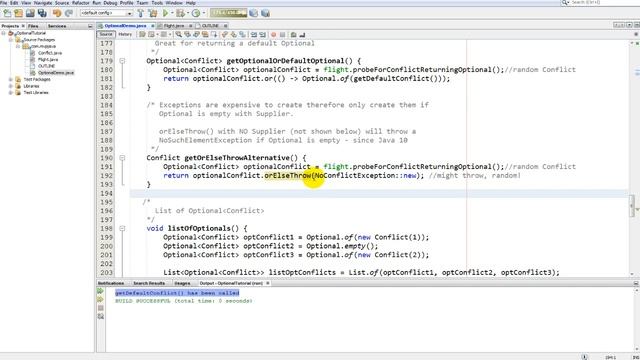Click the stop square icon in Output panel

100,308
